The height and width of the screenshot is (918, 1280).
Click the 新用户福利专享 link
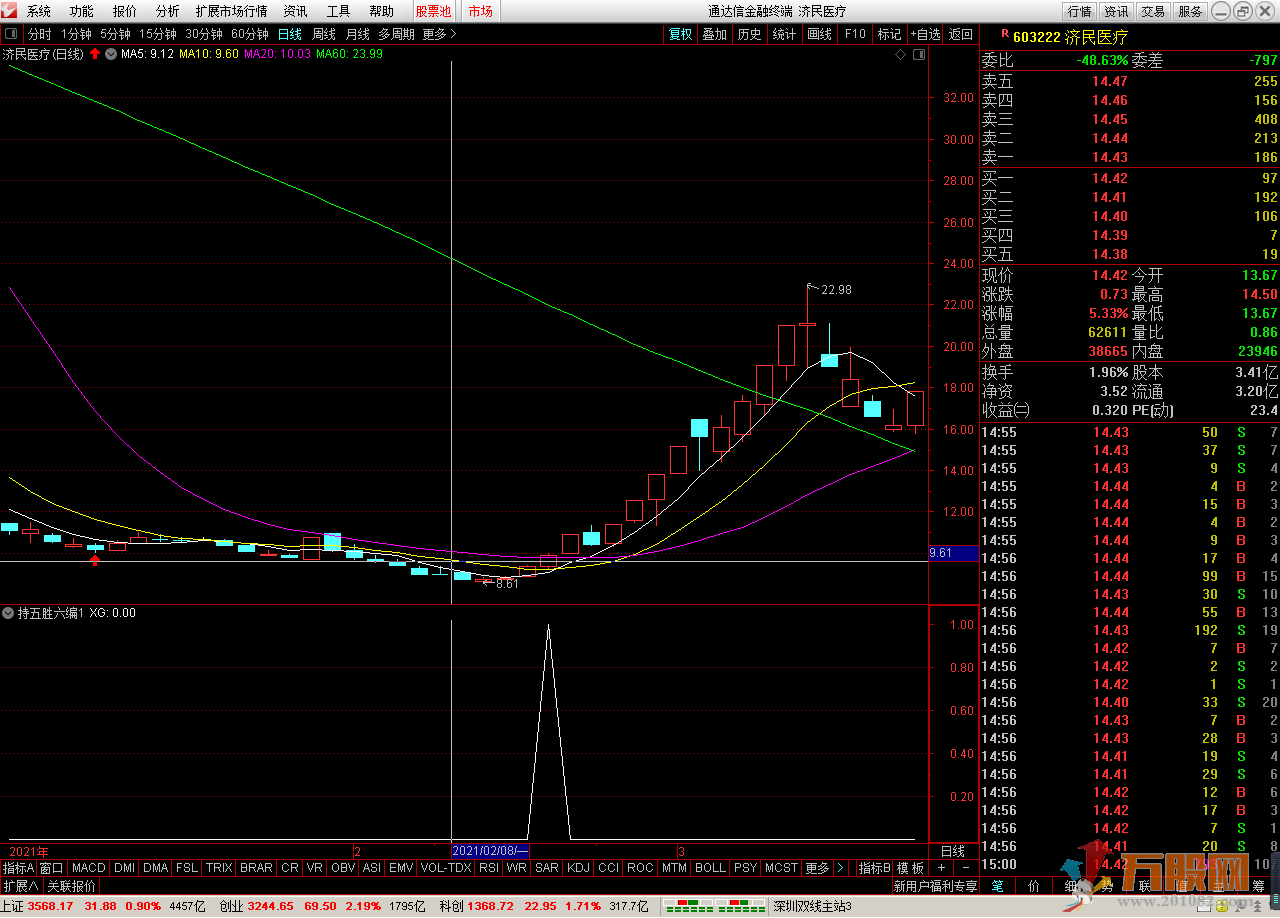coord(935,886)
